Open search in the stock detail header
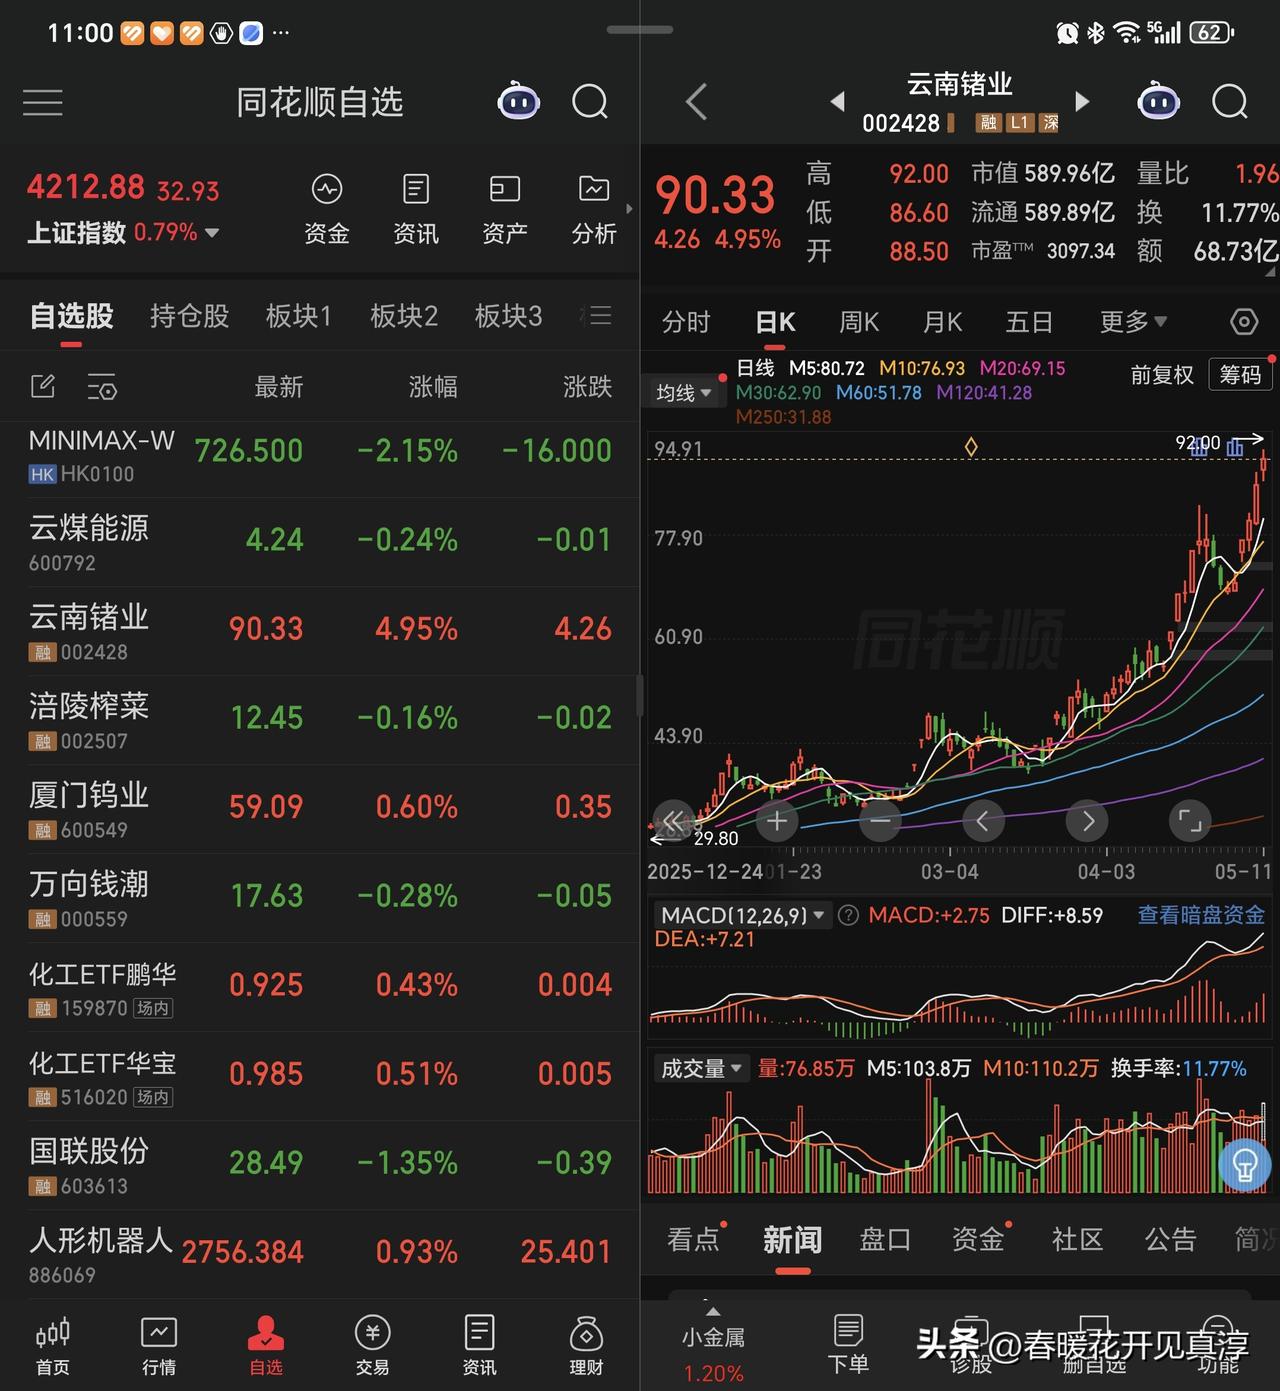This screenshot has width=1280, height=1391. [x=1229, y=101]
